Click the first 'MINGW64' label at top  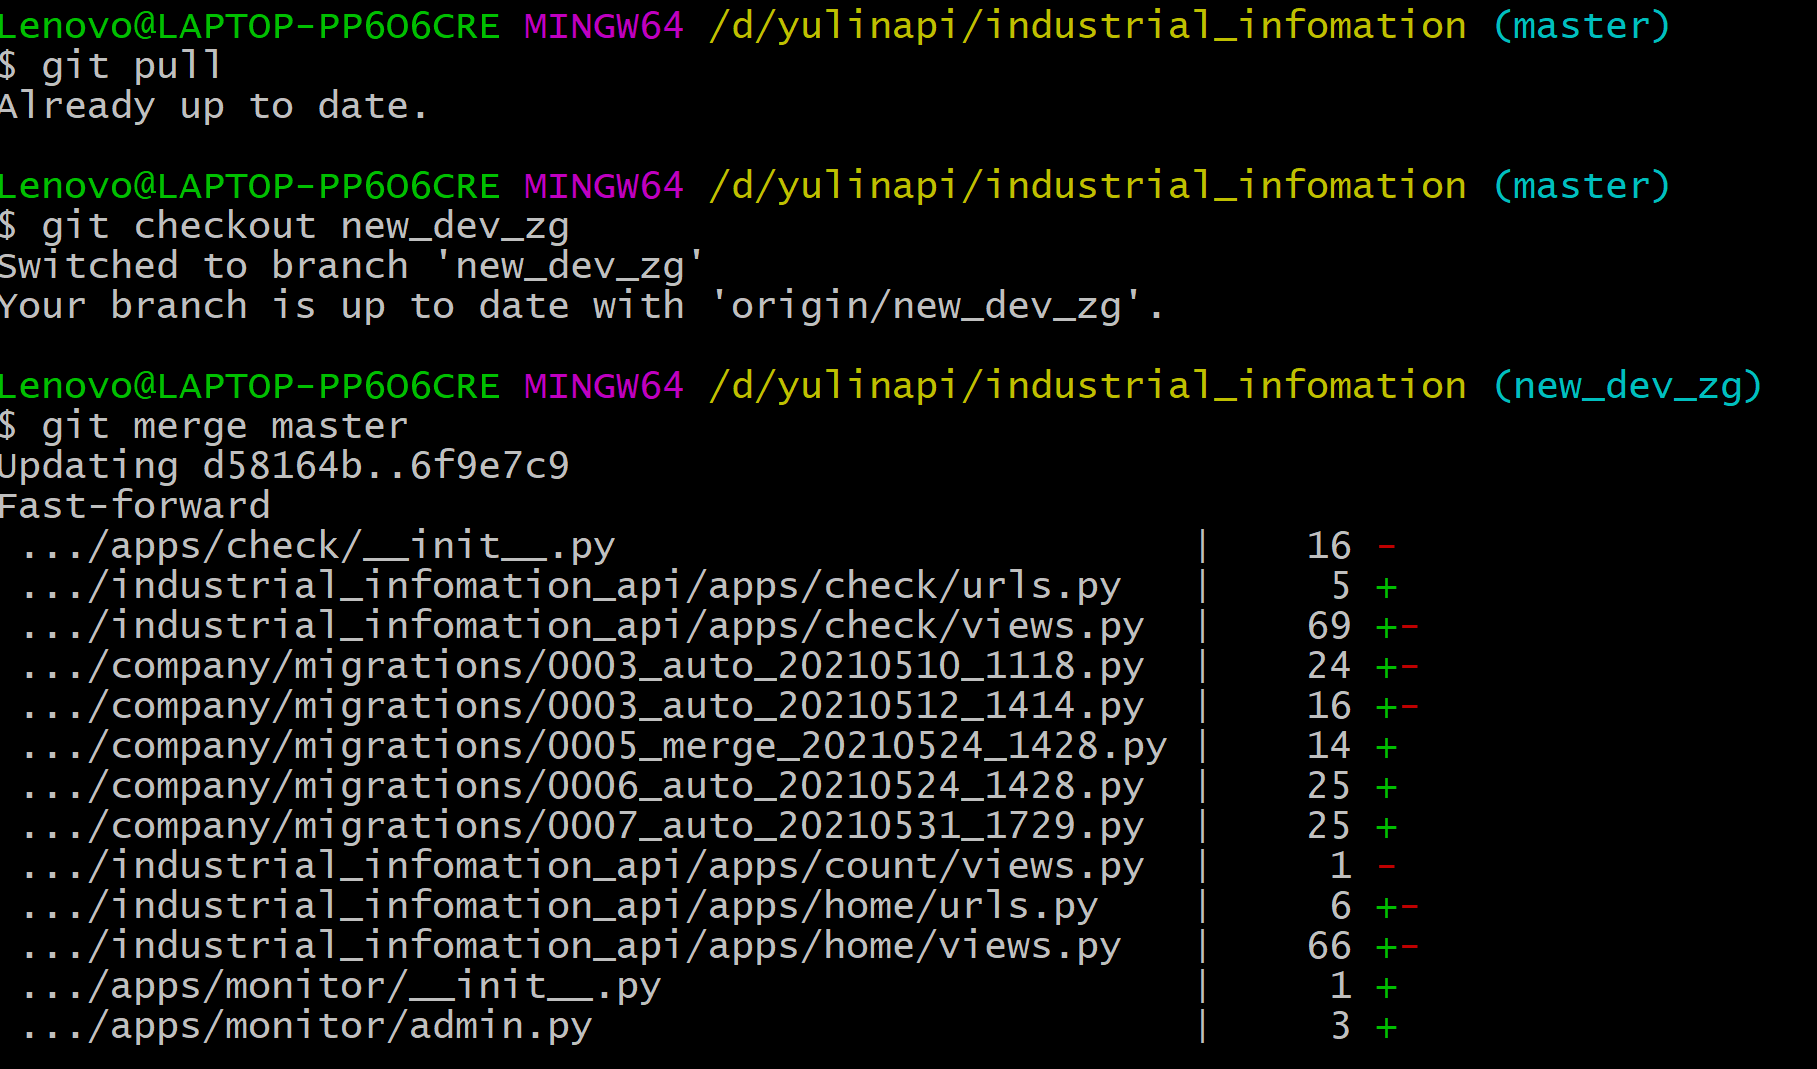click(x=604, y=26)
